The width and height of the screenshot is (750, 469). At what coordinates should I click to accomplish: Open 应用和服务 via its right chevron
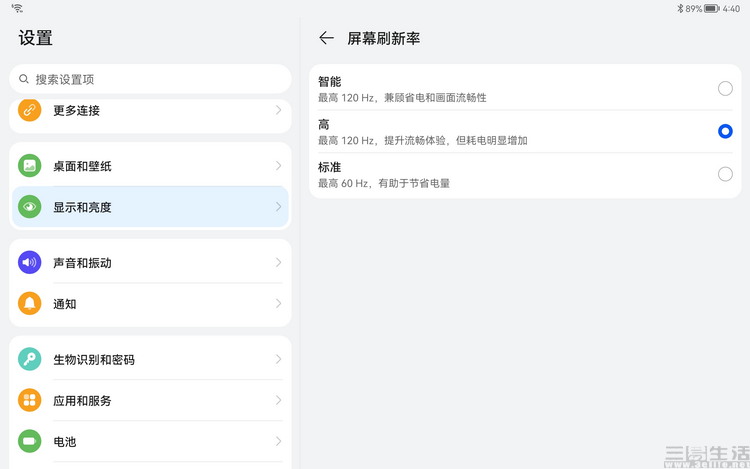click(x=278, y=401)
